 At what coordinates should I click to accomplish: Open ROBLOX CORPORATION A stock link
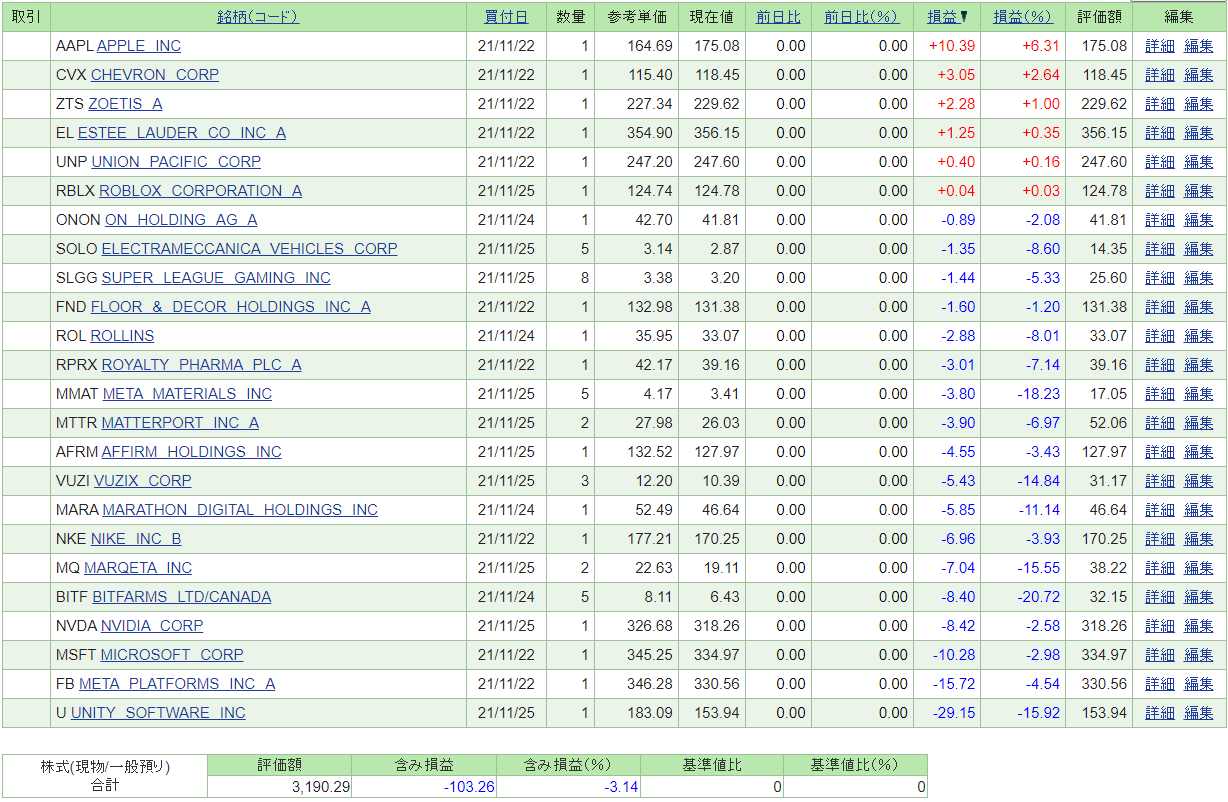tap(201, 191)
